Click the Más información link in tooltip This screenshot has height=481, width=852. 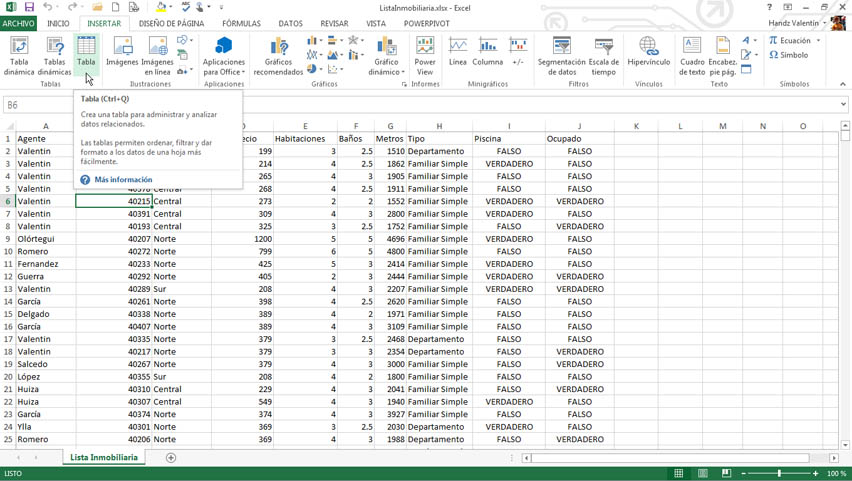coord(123,180)
